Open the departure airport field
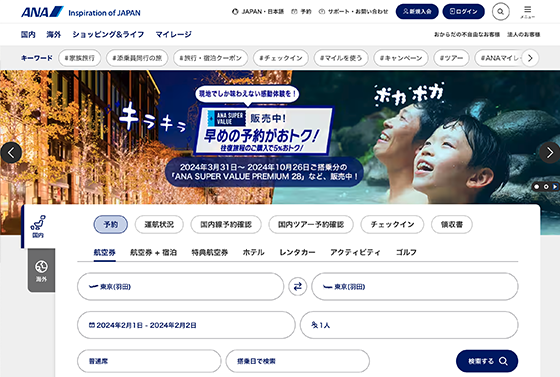 point(180,286)
